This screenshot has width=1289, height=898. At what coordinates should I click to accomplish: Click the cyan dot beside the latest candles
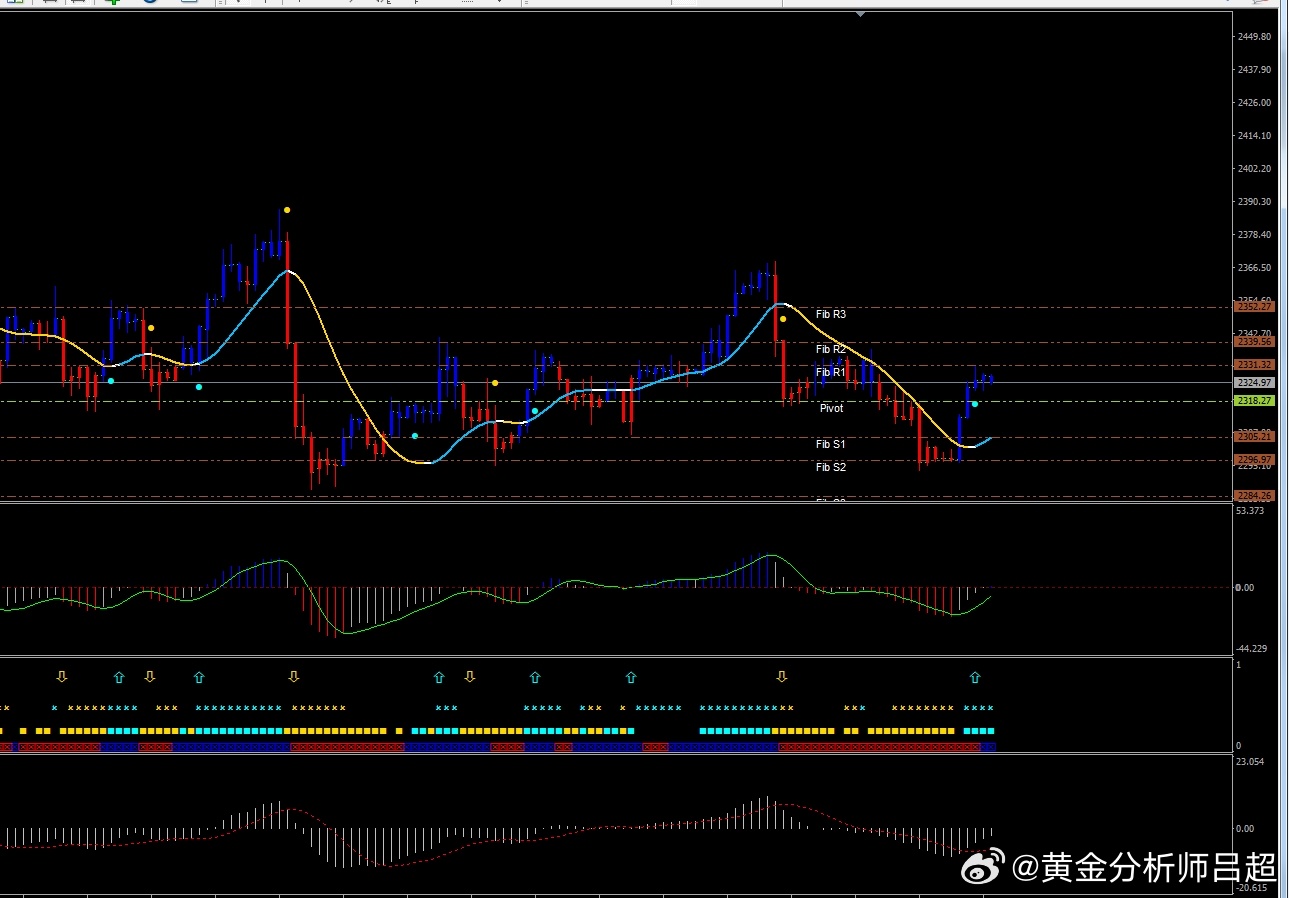974,404
